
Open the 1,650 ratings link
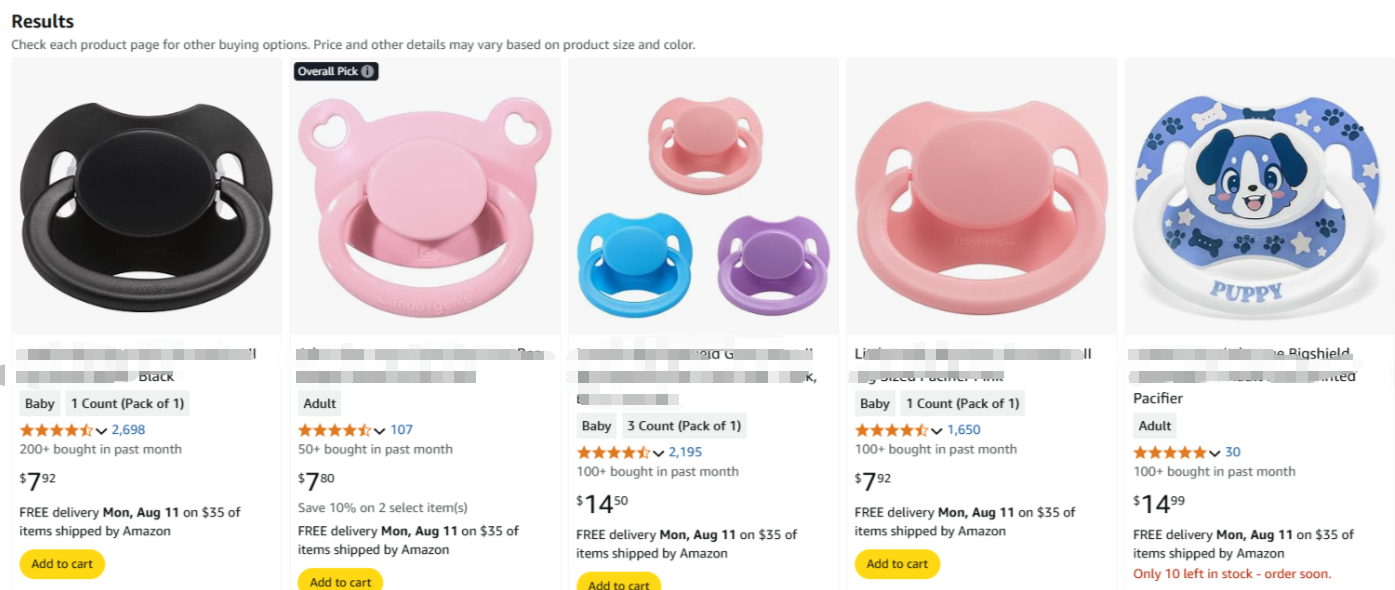click(x=963, y=430)
